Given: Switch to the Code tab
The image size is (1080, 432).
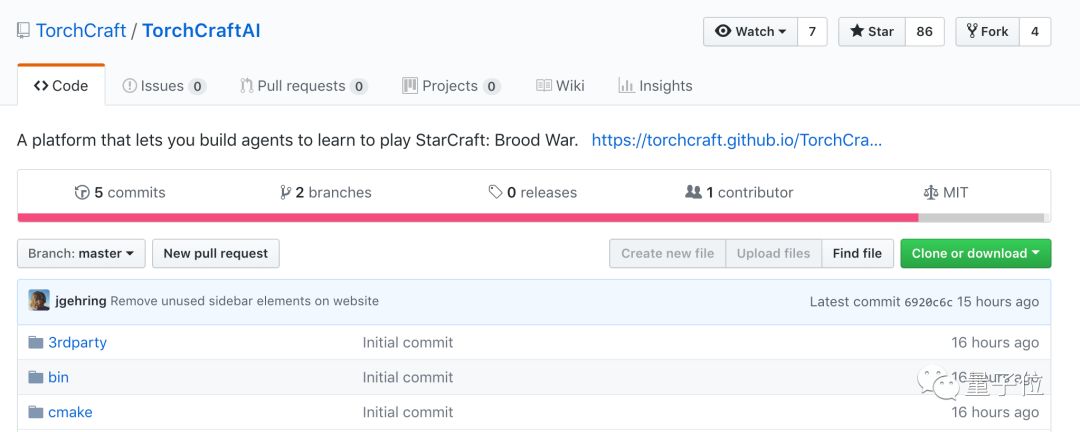Looking at the screenshot, I should (61, 85).
